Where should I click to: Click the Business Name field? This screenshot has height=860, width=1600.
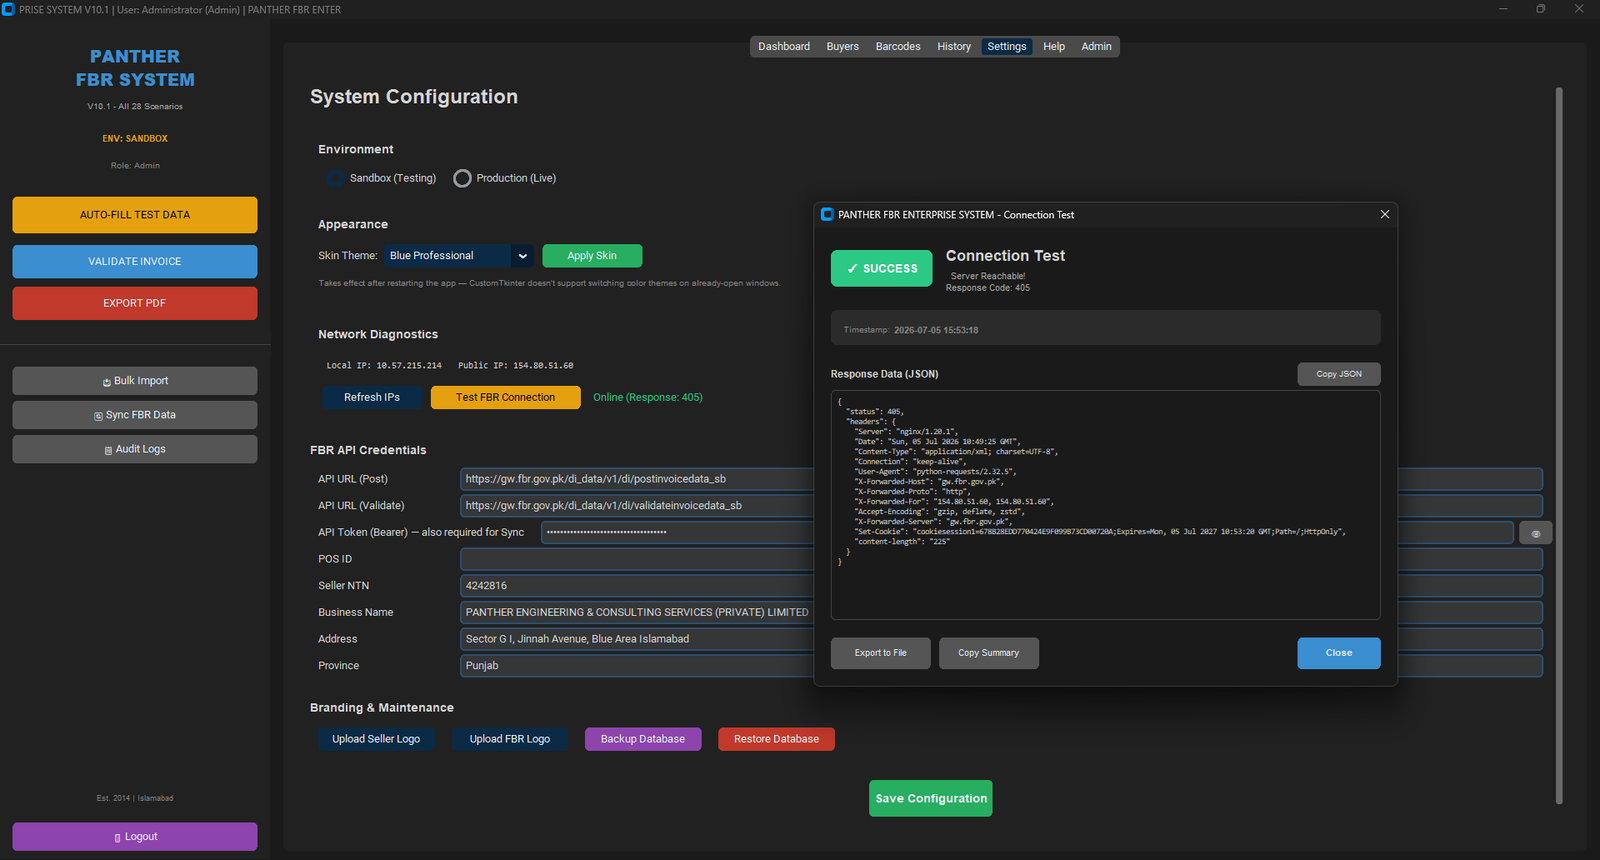pos(1001,613)
